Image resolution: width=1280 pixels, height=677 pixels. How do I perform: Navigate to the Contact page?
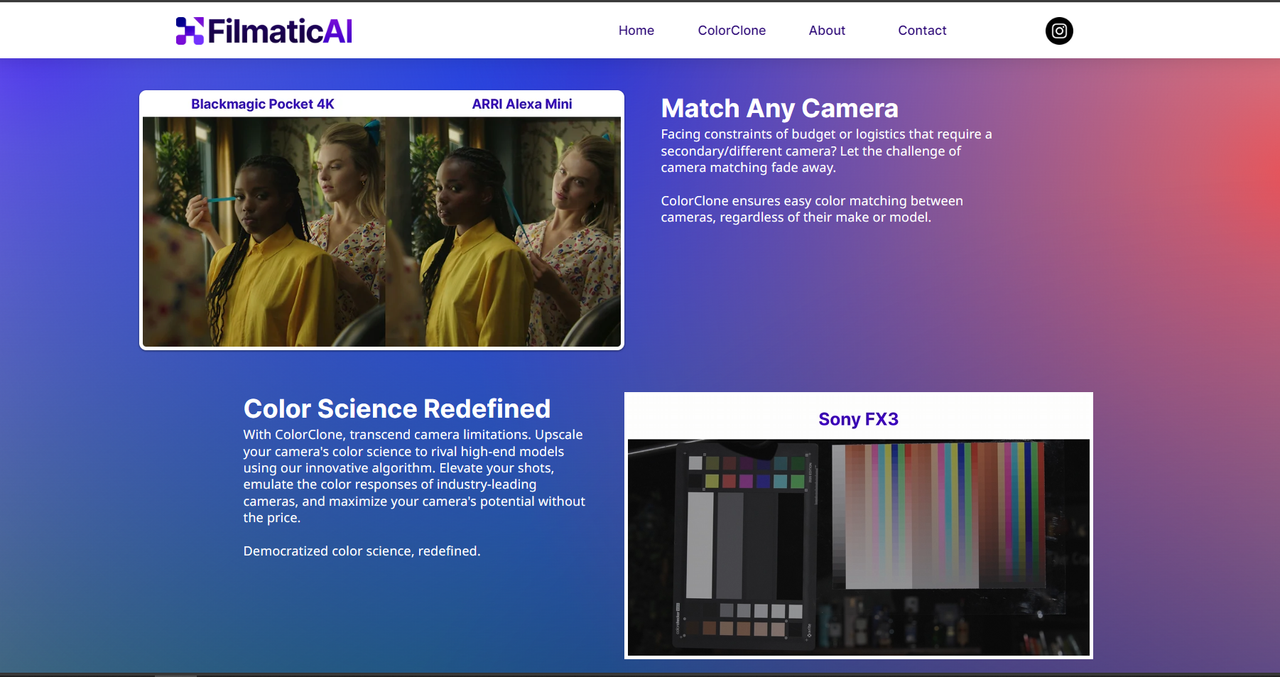click(922, 31)
